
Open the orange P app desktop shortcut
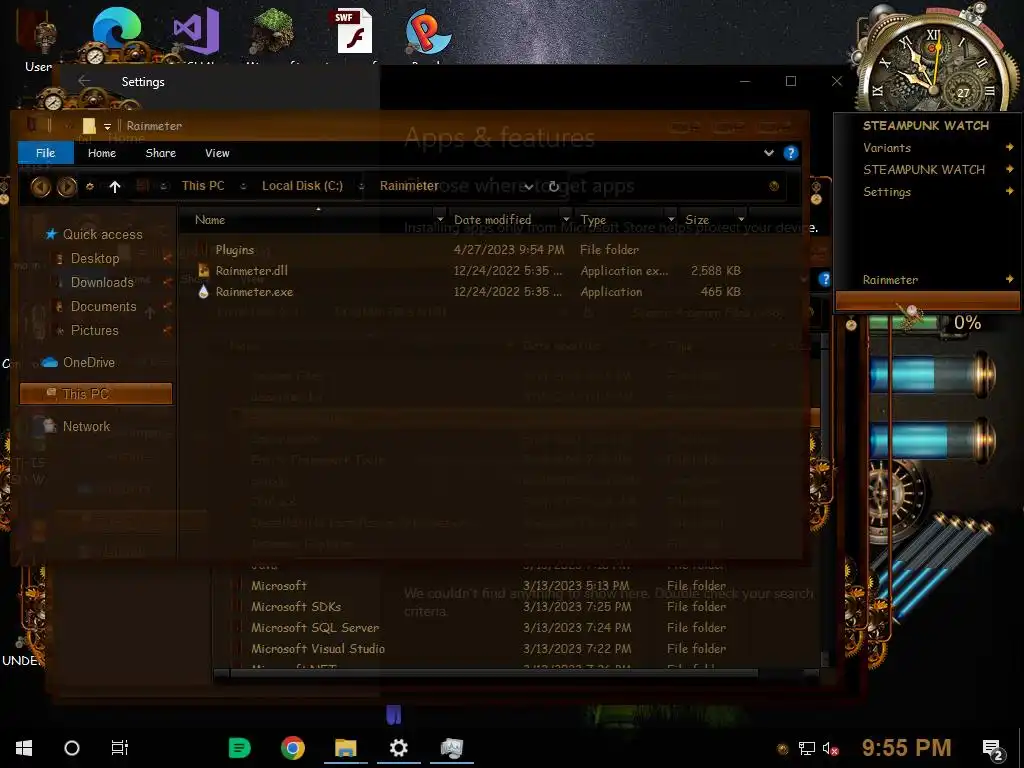pos(427,31)
